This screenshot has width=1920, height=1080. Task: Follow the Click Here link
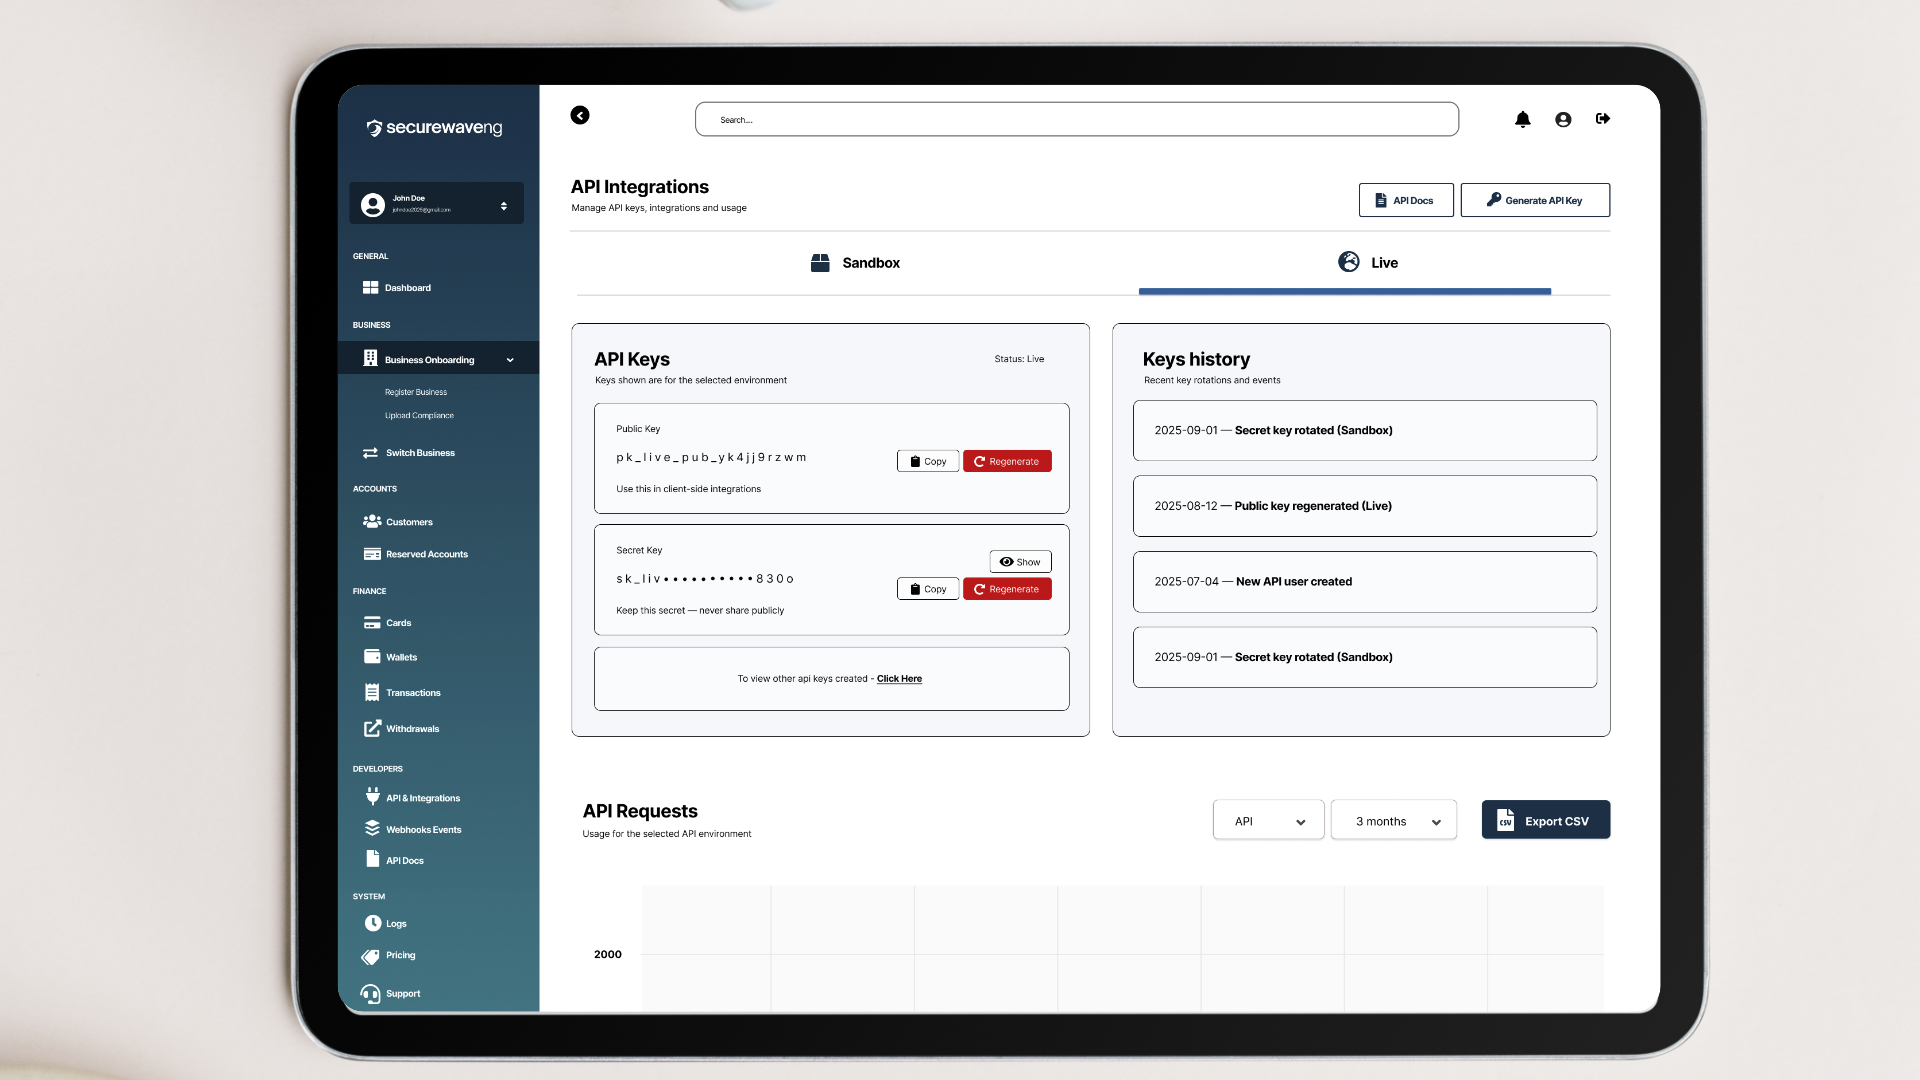pyautogui.click(x=899, y=679)
